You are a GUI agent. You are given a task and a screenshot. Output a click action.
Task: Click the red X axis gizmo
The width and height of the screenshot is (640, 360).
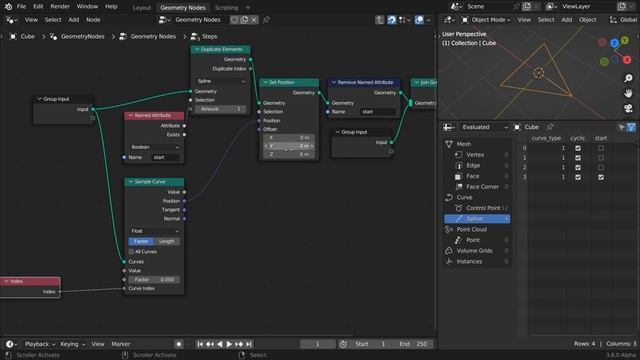(627, 60)
